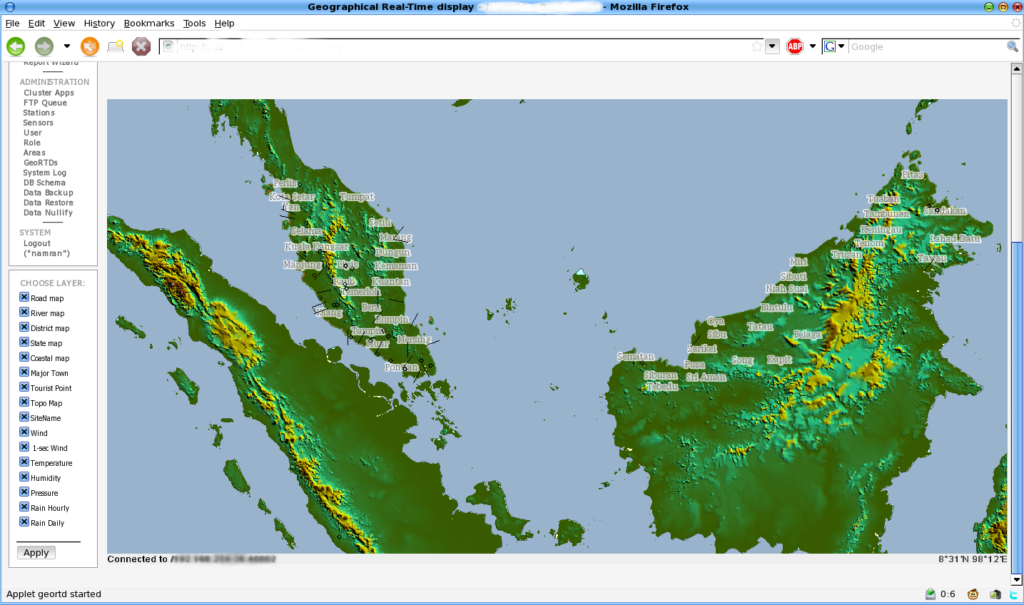Open the Adblock Plus toolbar icon
This screenshot has height=605, width=1024.
pos(793,45)
